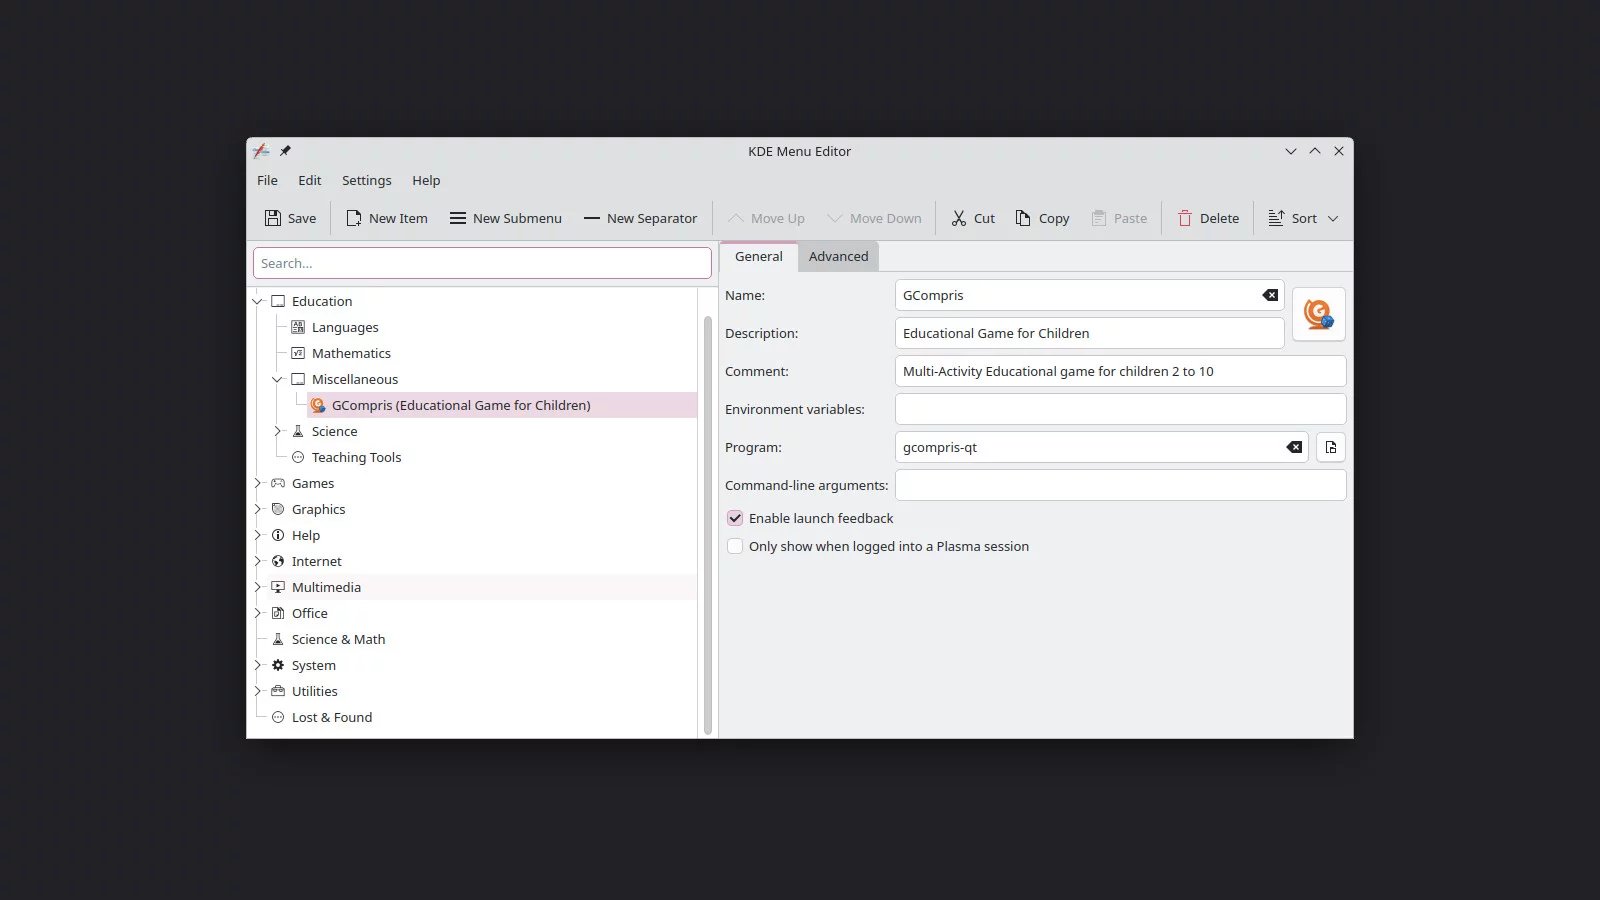Clear the Program field text
The width and height of the screenshot is (1600, 900).
pos(1294,447)
